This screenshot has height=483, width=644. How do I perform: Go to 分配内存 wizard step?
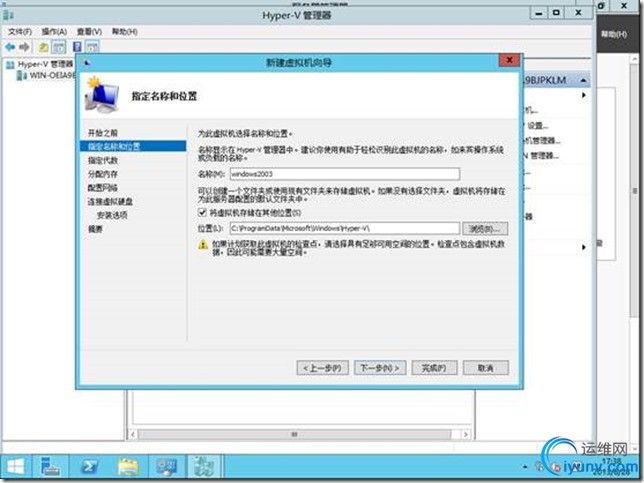[x=103, y=174]
